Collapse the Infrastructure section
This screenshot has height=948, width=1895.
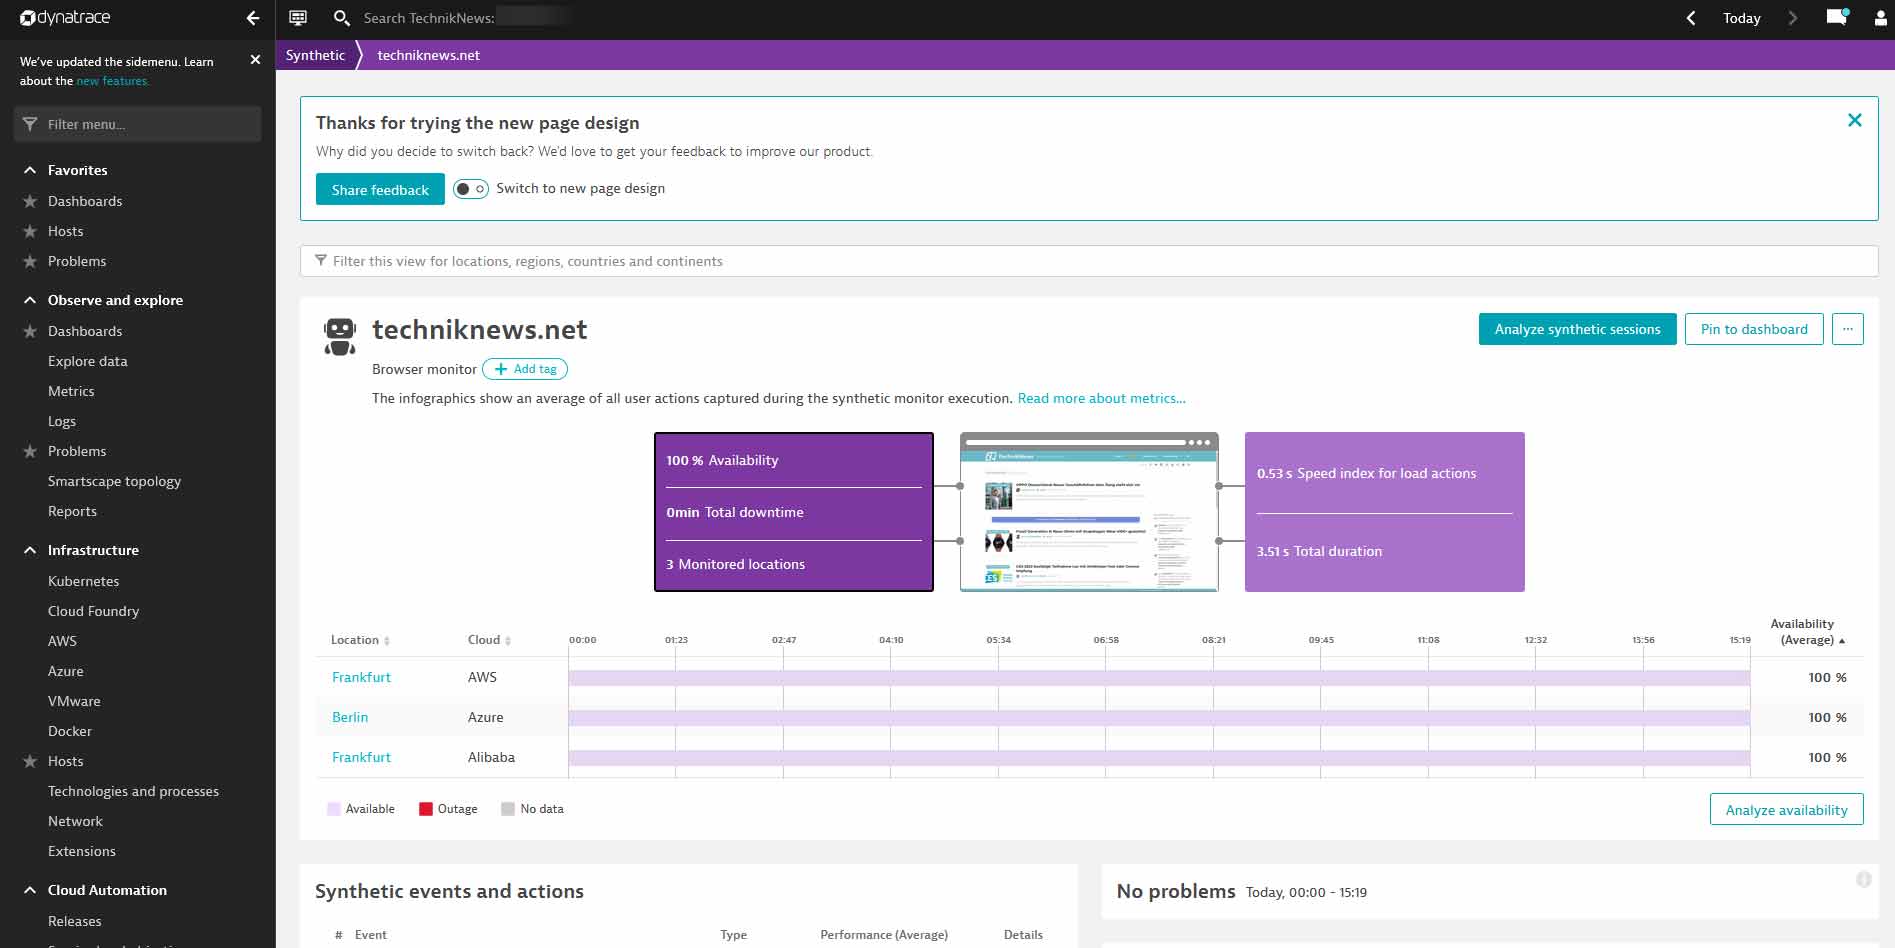30,550
